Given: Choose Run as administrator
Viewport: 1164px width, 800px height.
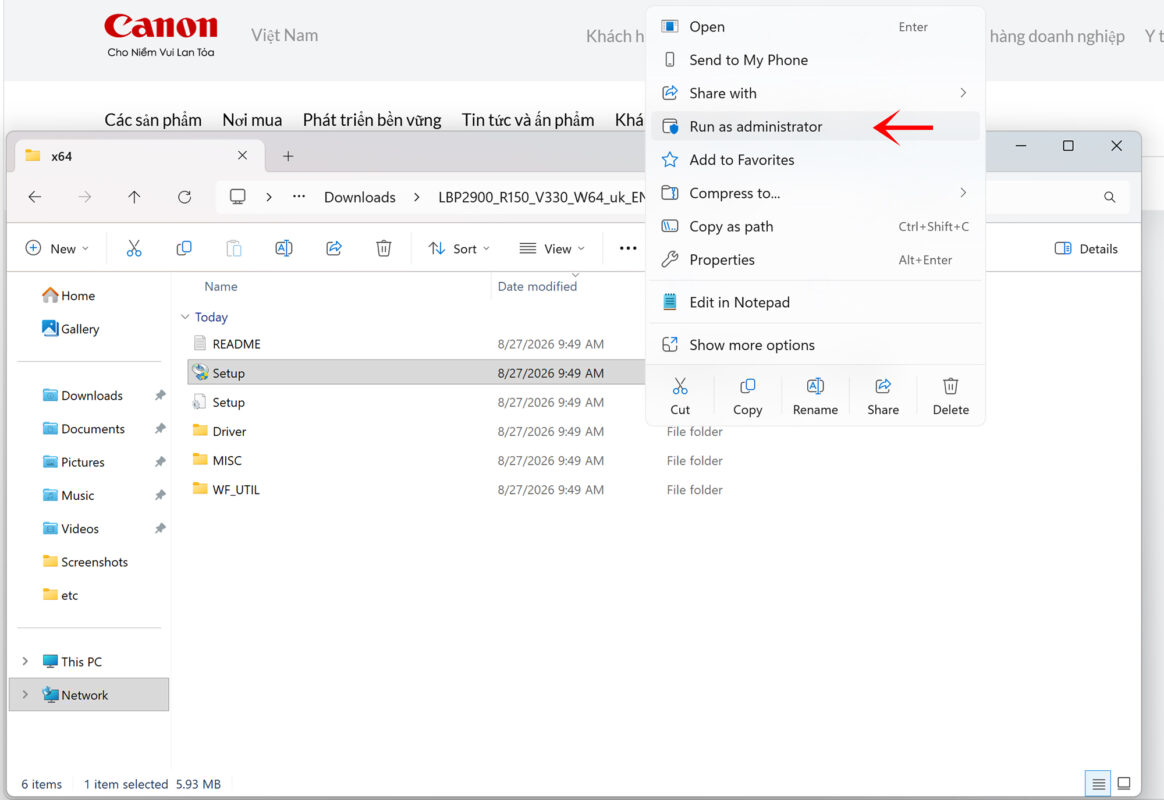Looking at the screenshot, I should pos(815,126).
